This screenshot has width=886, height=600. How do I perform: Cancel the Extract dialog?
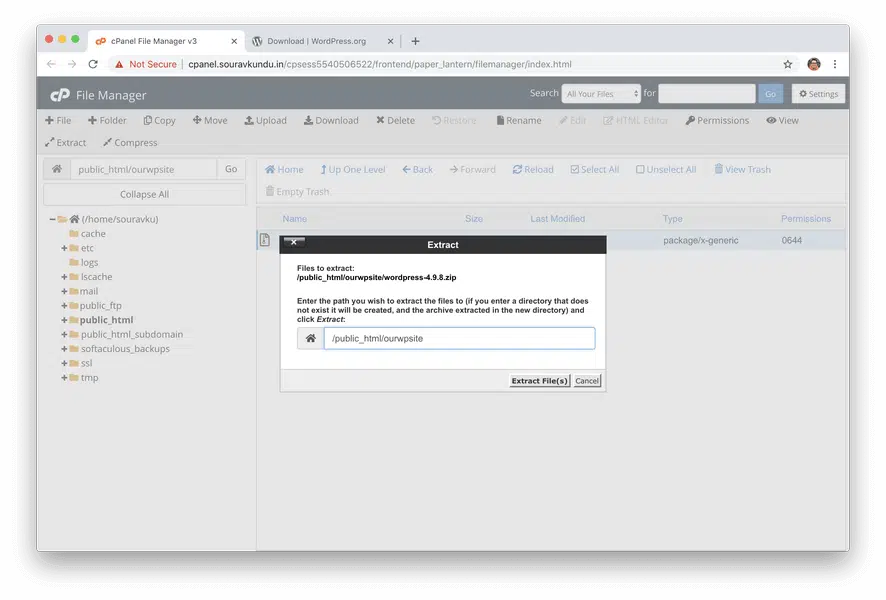(587, 381)
